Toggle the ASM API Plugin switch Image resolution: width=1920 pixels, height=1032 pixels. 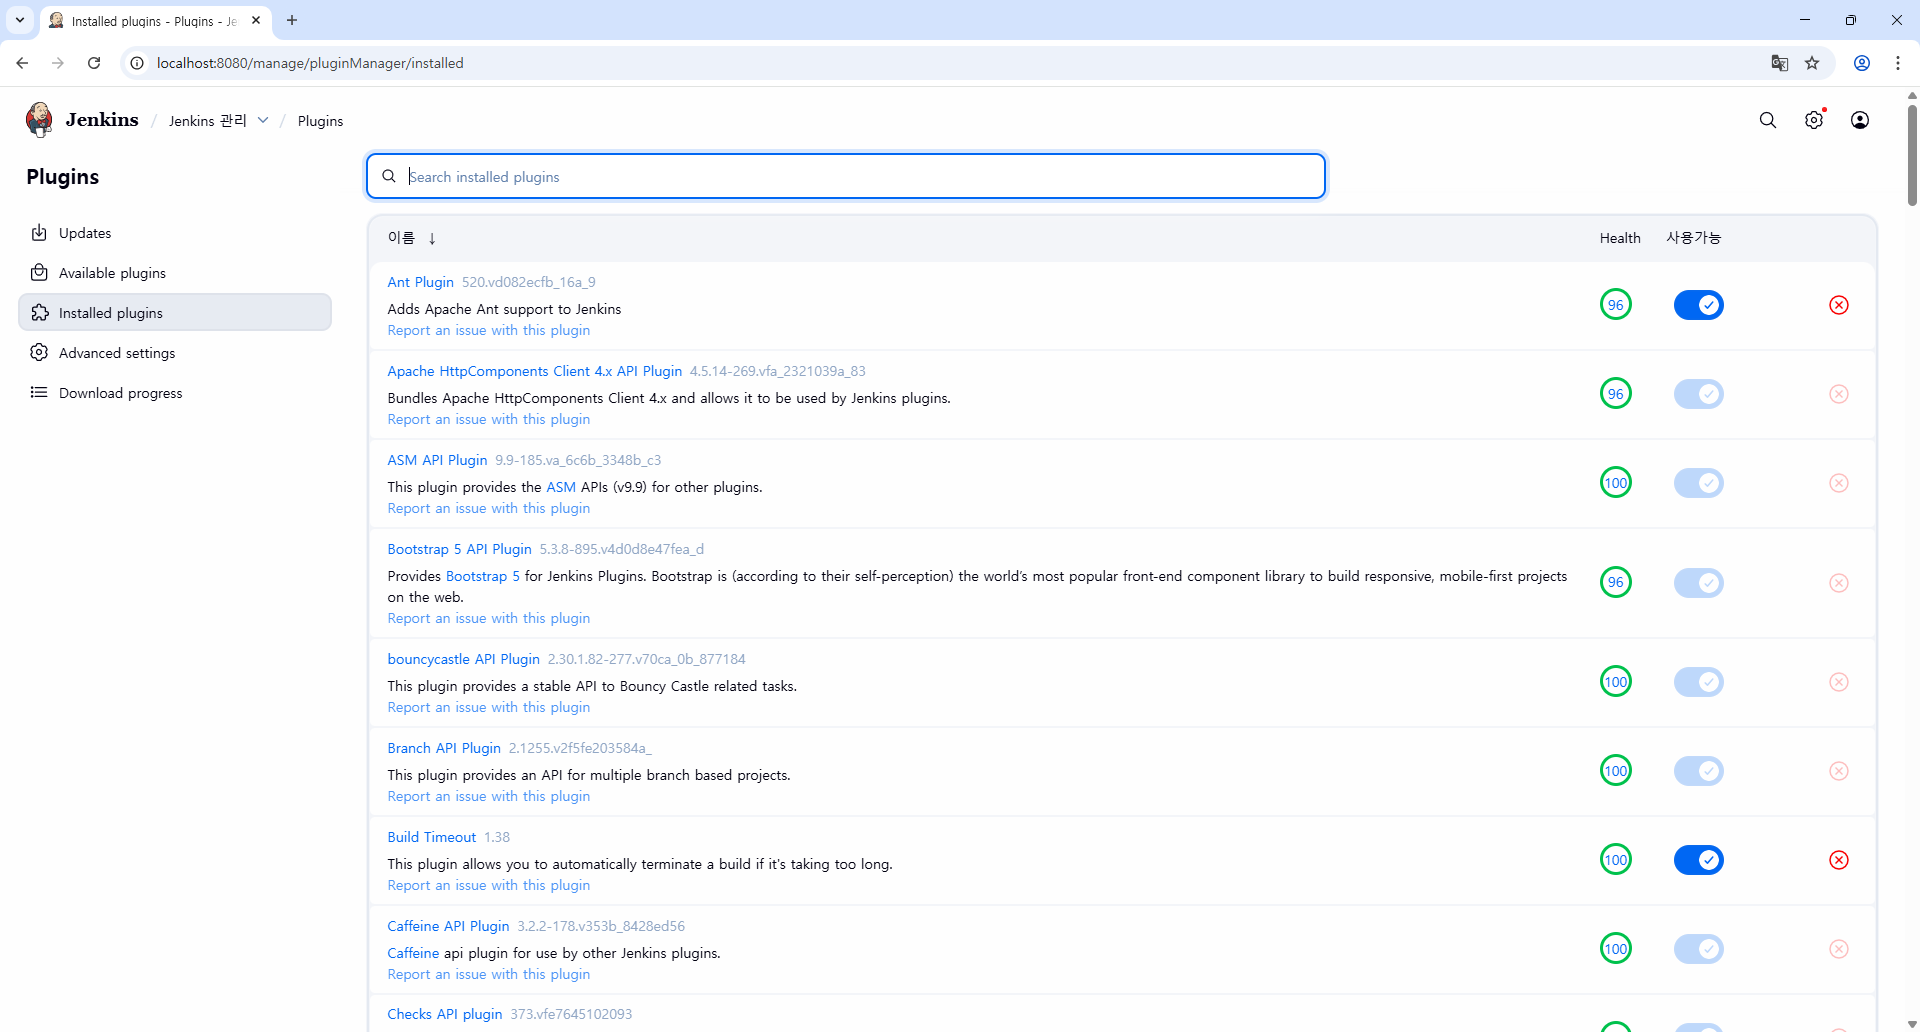point(1699,483)
